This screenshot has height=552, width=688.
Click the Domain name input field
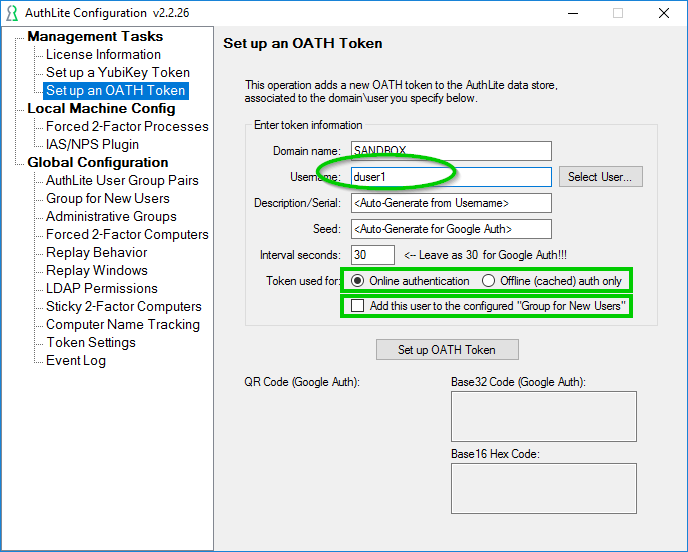[451, 151]
